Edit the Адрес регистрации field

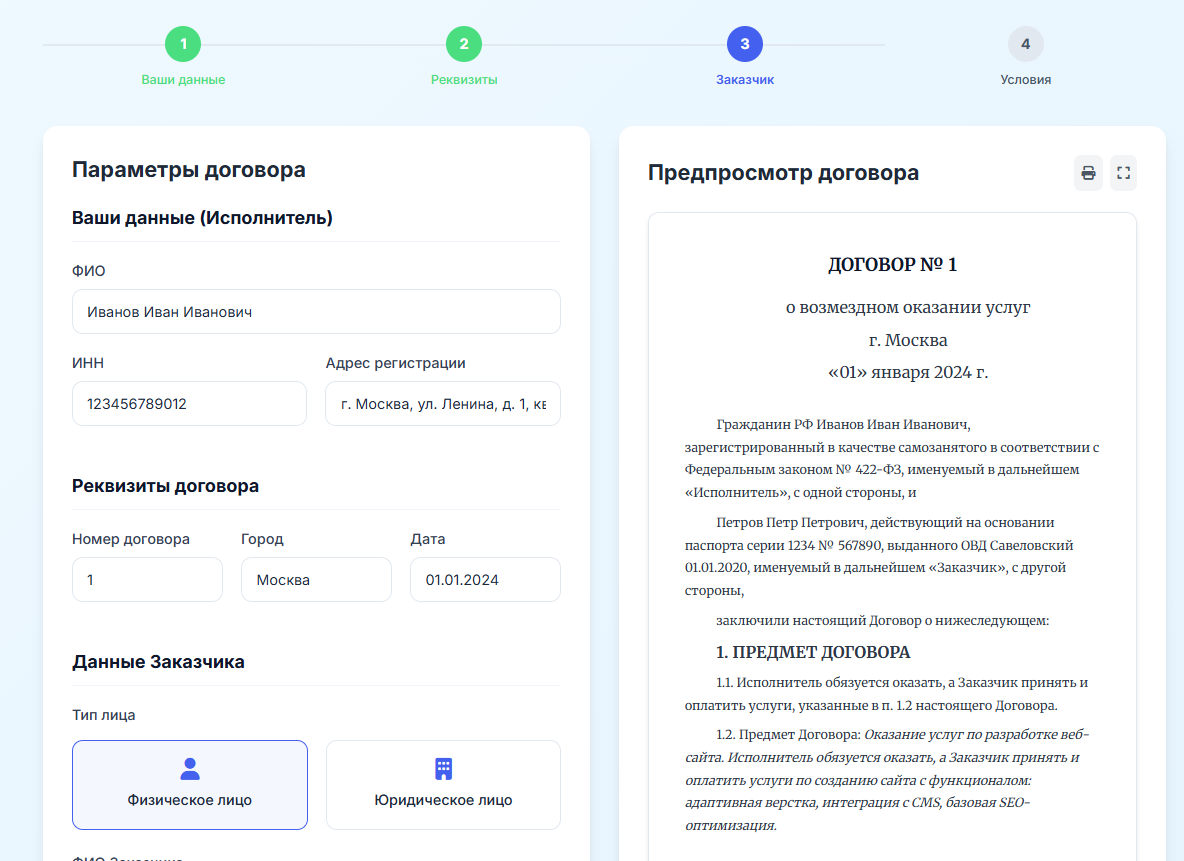(442, 404)
